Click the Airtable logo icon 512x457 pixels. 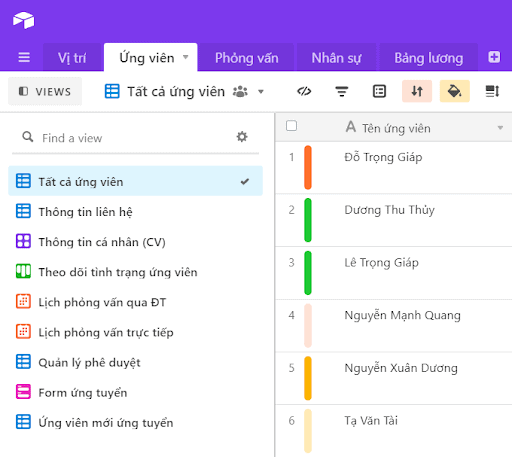24,20
